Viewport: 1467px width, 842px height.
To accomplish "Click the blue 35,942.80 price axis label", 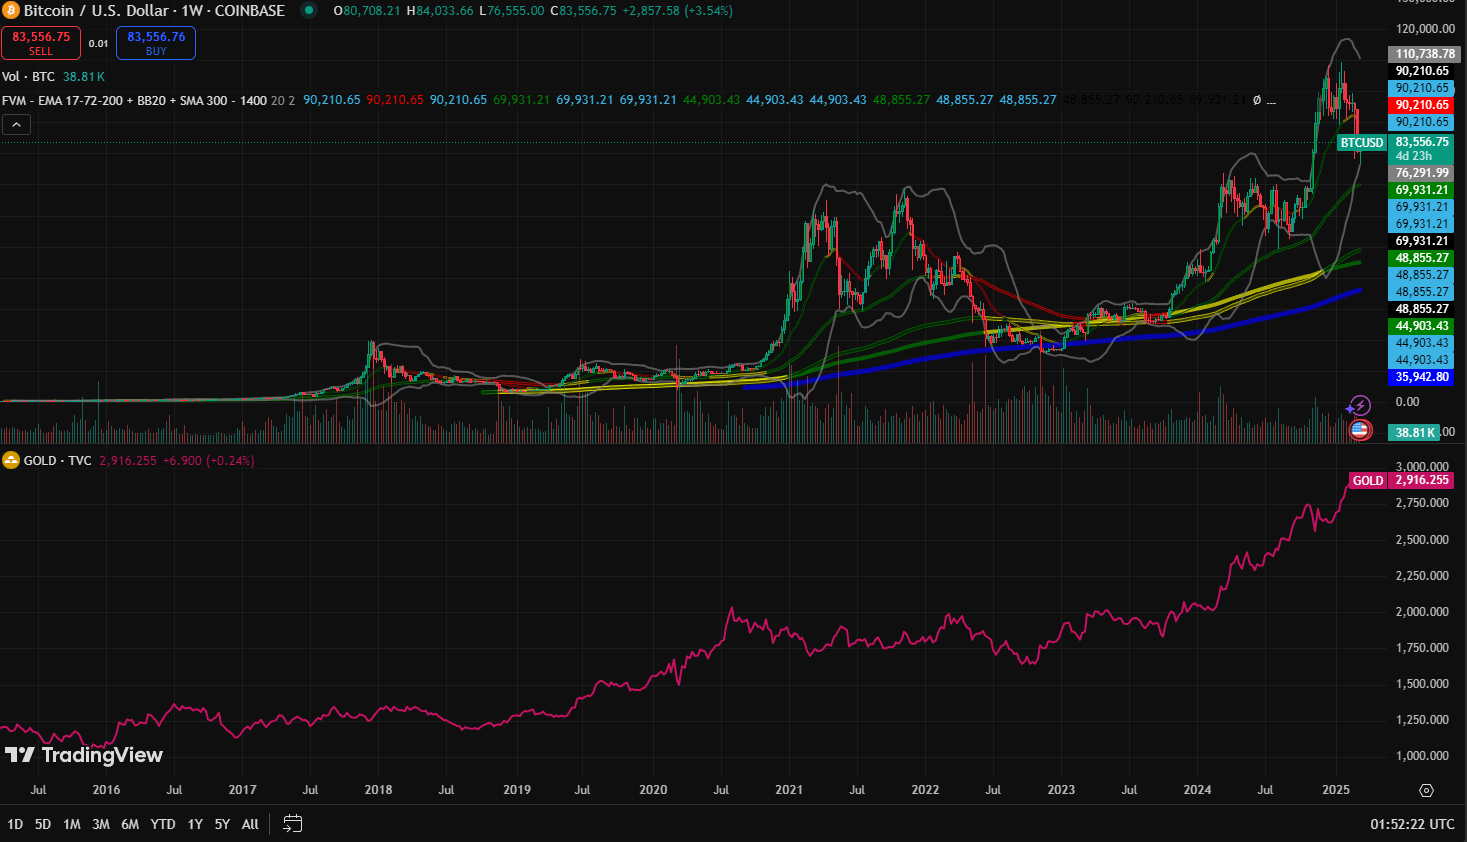I will pos(1422,377).
